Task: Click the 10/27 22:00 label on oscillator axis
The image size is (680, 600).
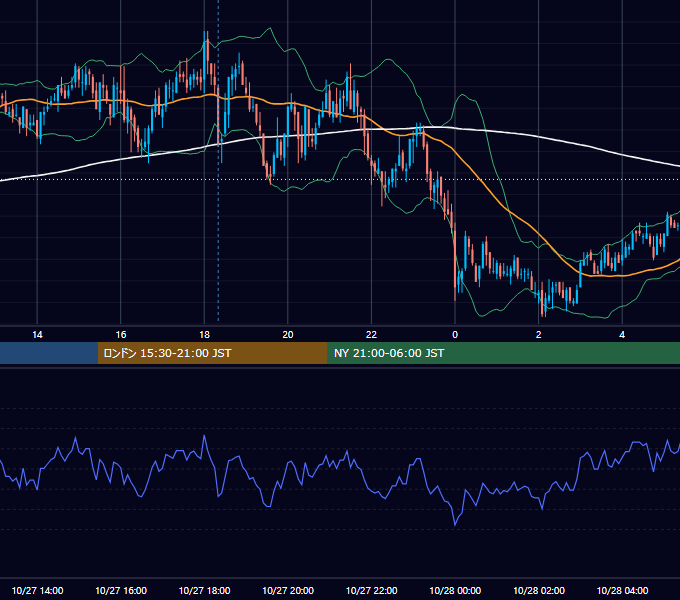Action: pyautogui.click(x=371, y=590)
